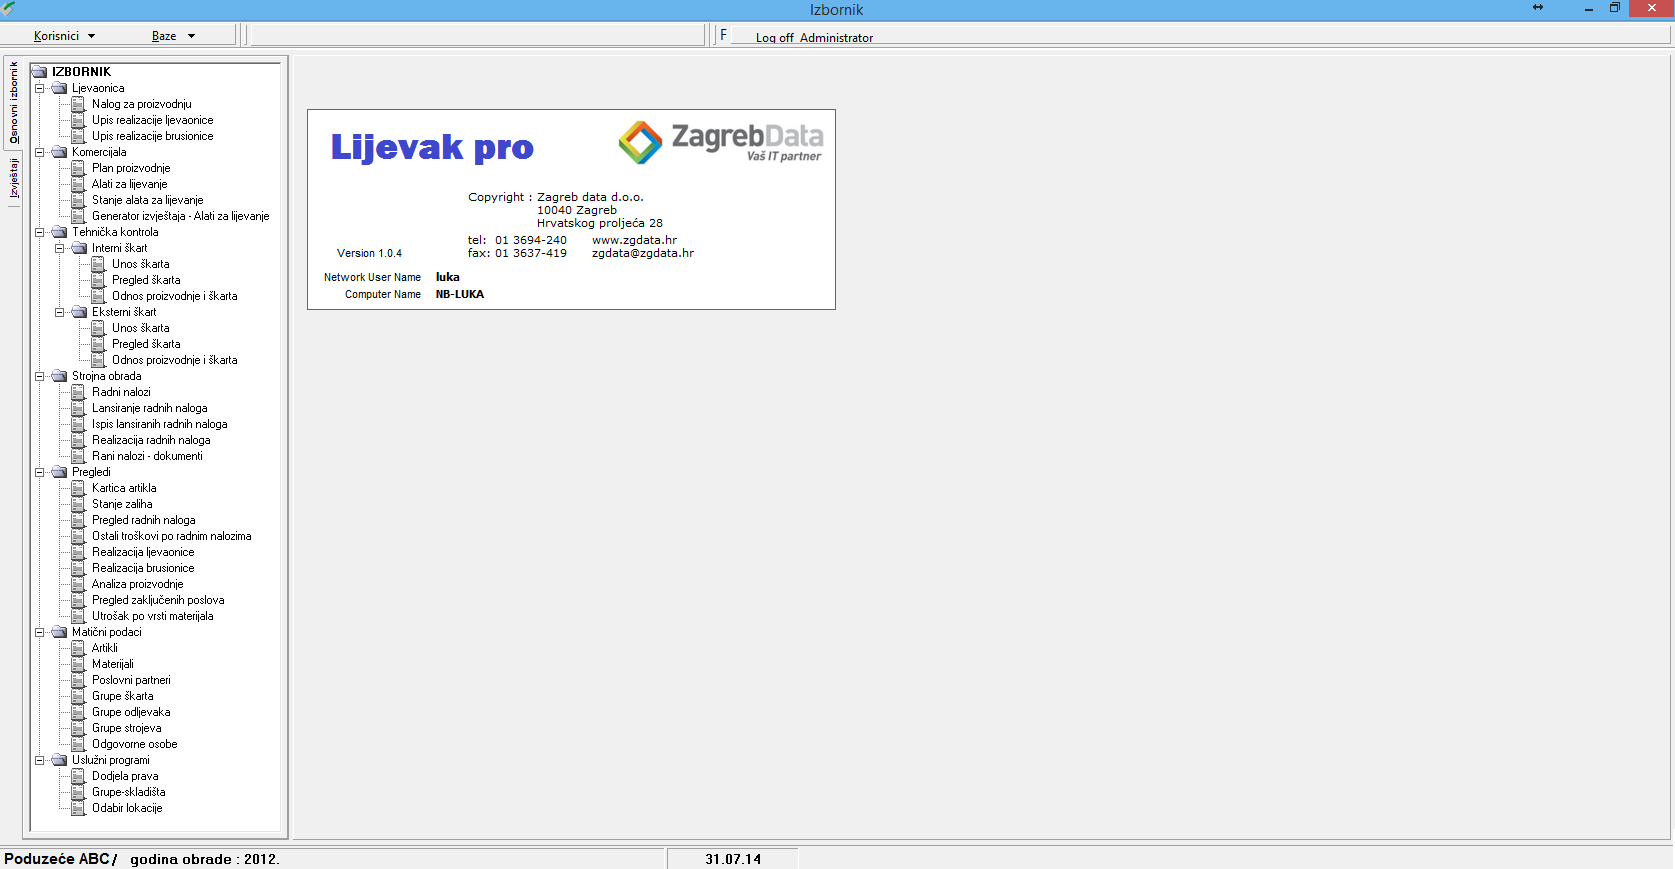The width and height of the screenshot is (1675, 869).
Task: Collapse the Strojna obrada tree node
Action: pyautogui.click(x=40, y=376)
